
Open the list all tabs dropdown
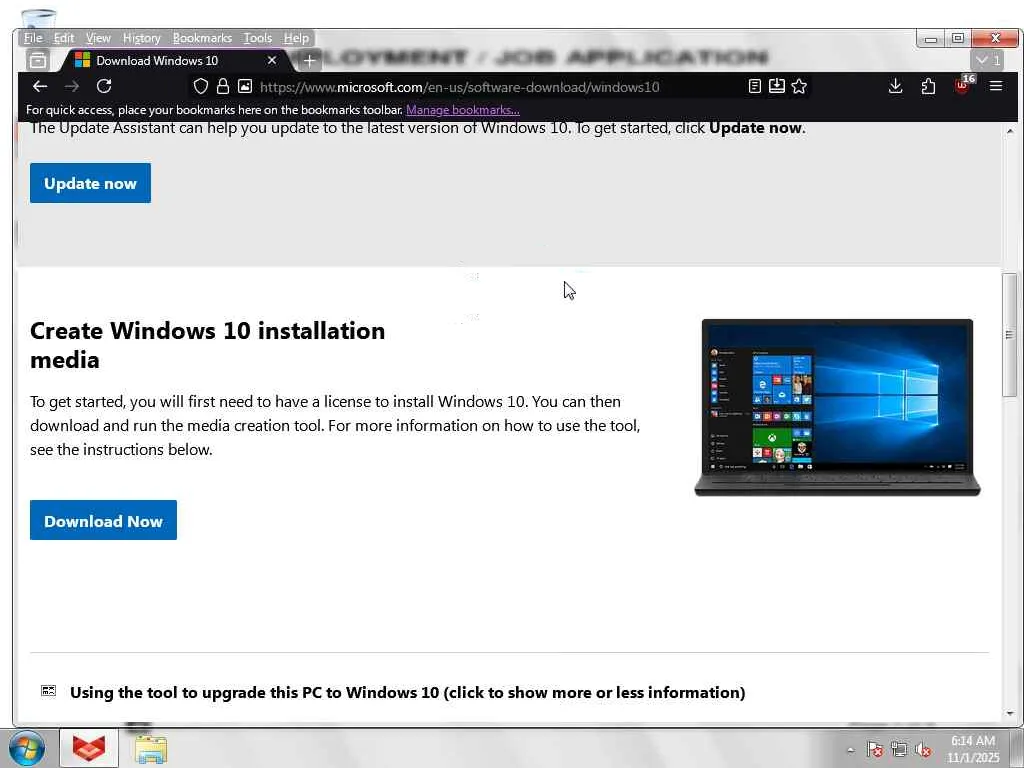[x=988, y=60]
